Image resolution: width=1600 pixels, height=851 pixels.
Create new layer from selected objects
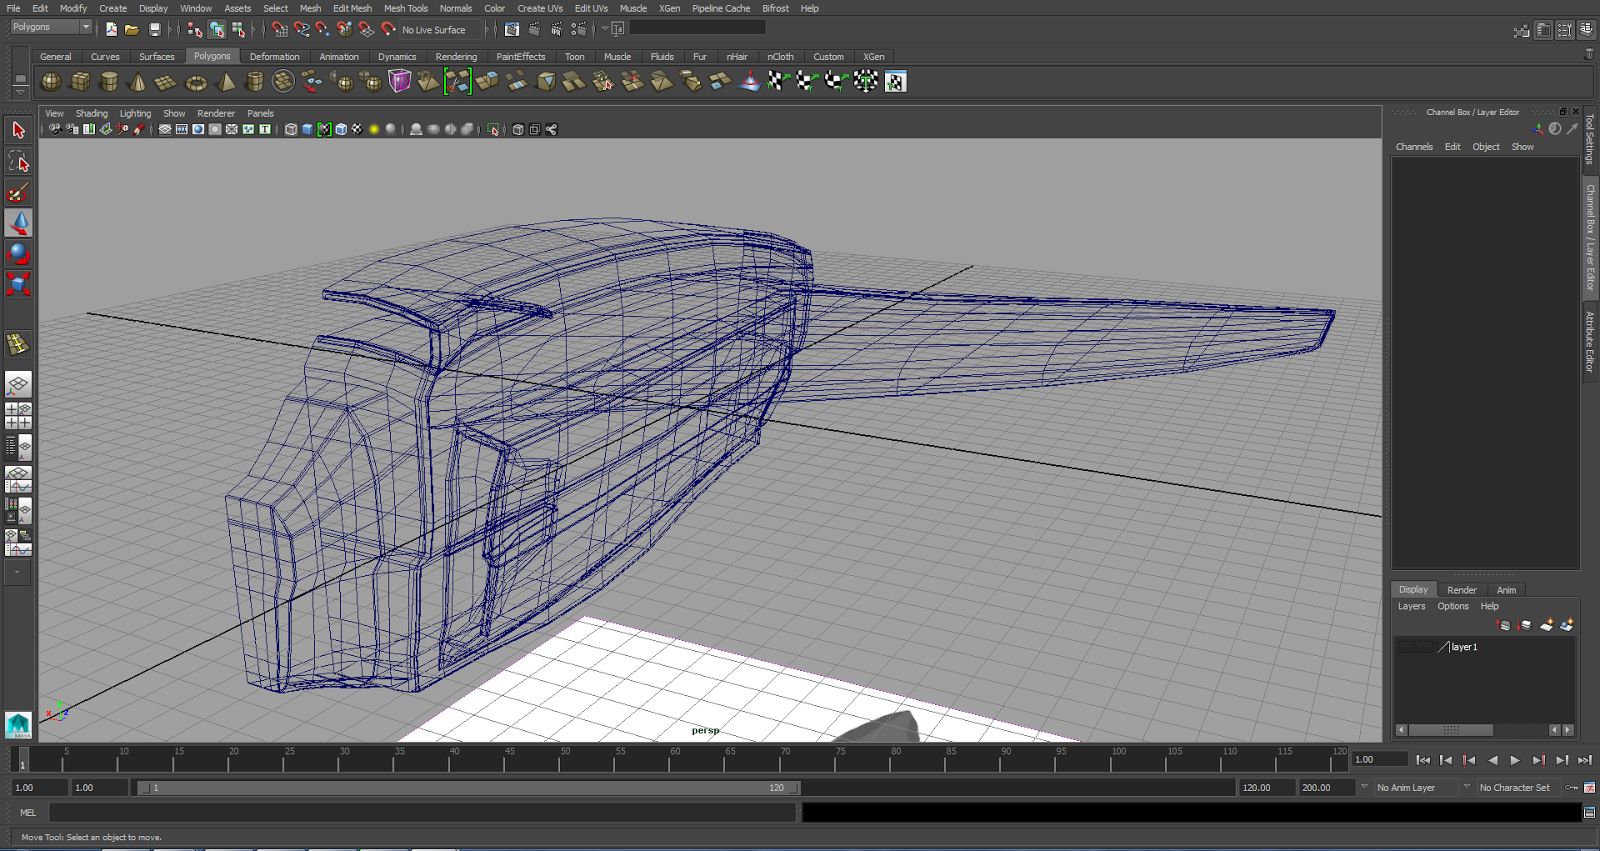(1567, 625)
